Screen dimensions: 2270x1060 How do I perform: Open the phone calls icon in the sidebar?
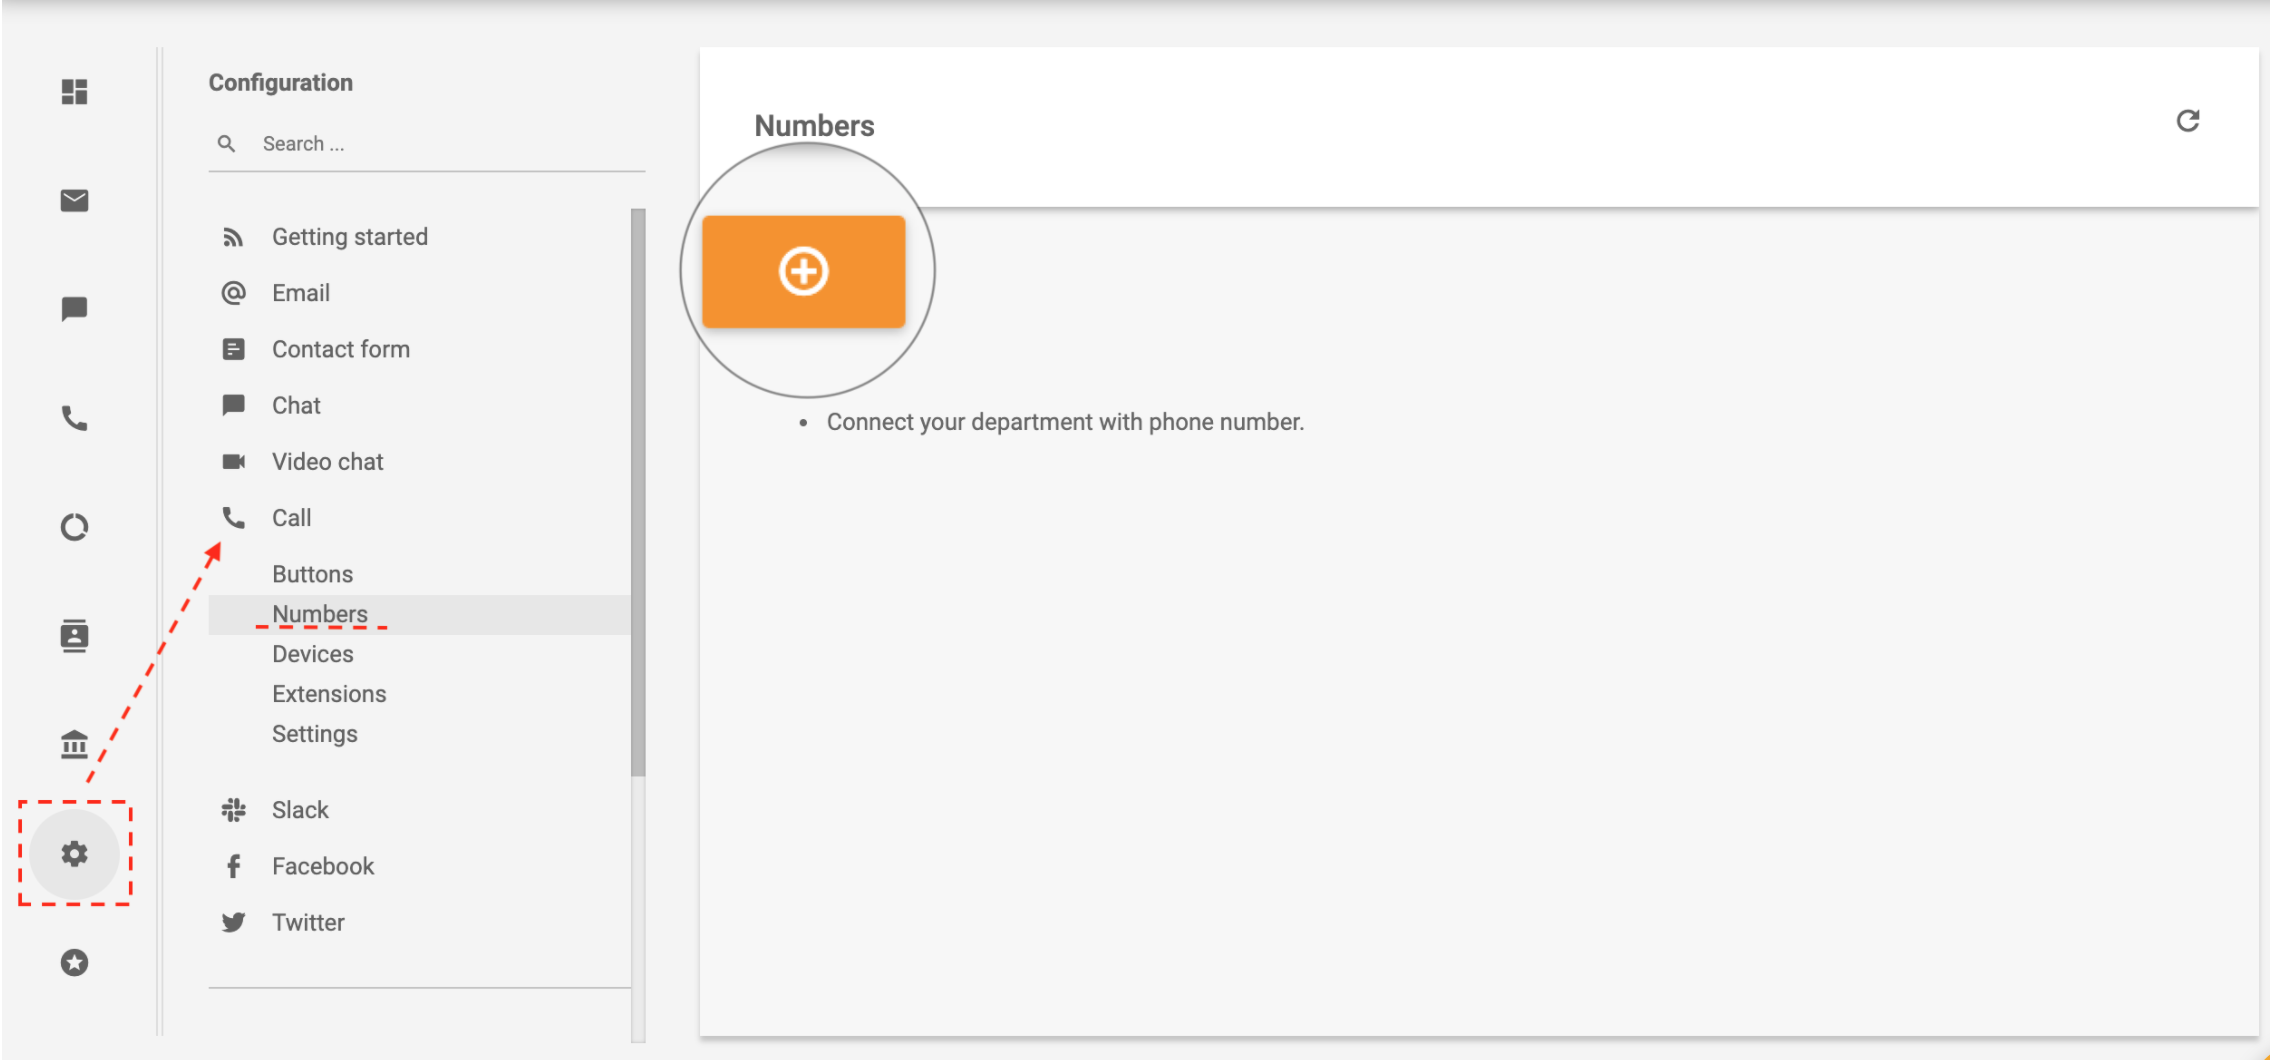(73, 419)
